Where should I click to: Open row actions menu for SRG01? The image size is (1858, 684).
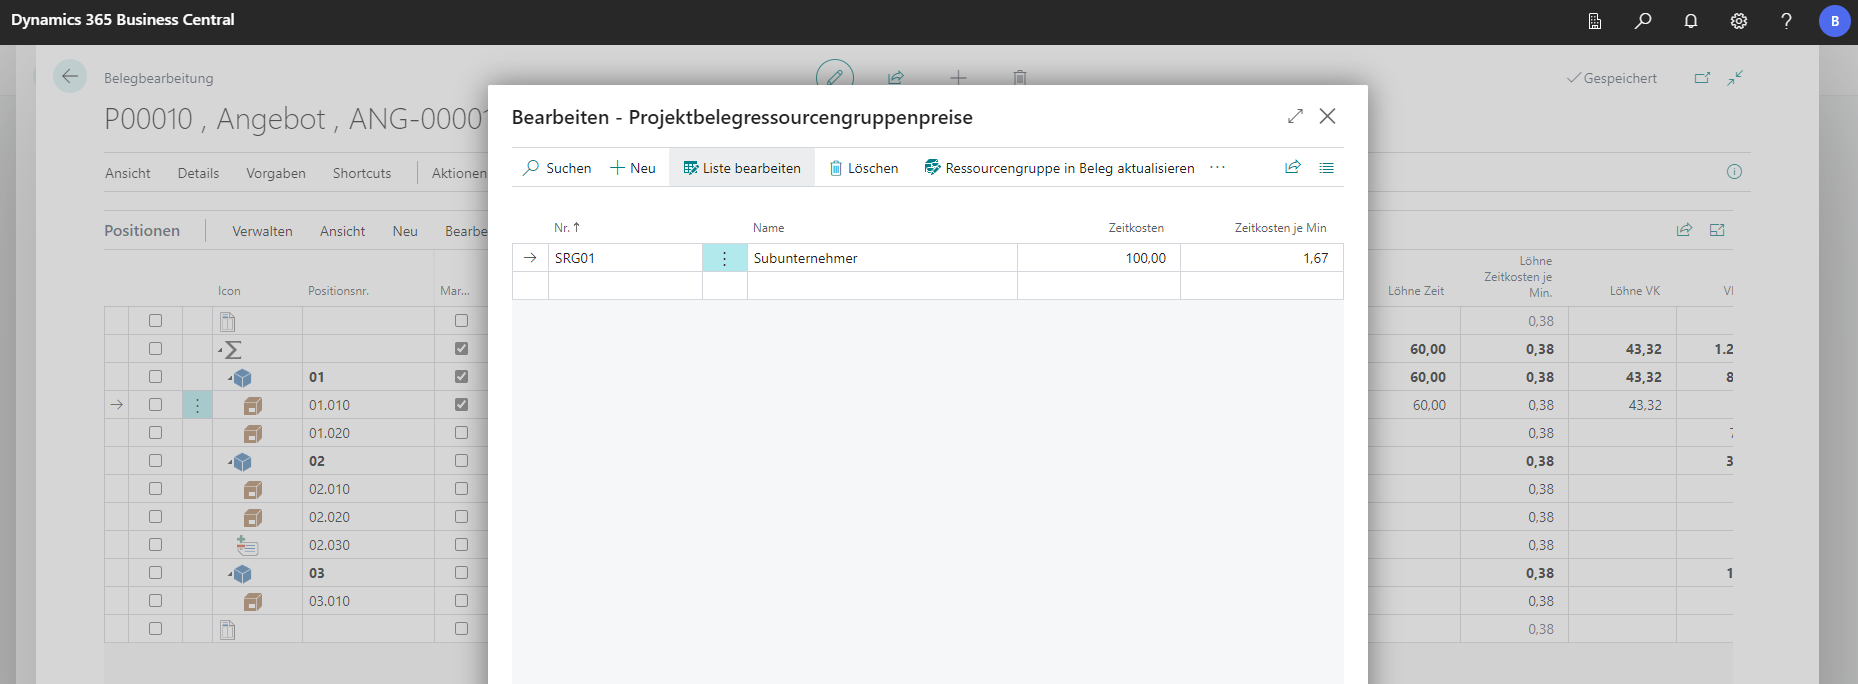click(725, 258)
